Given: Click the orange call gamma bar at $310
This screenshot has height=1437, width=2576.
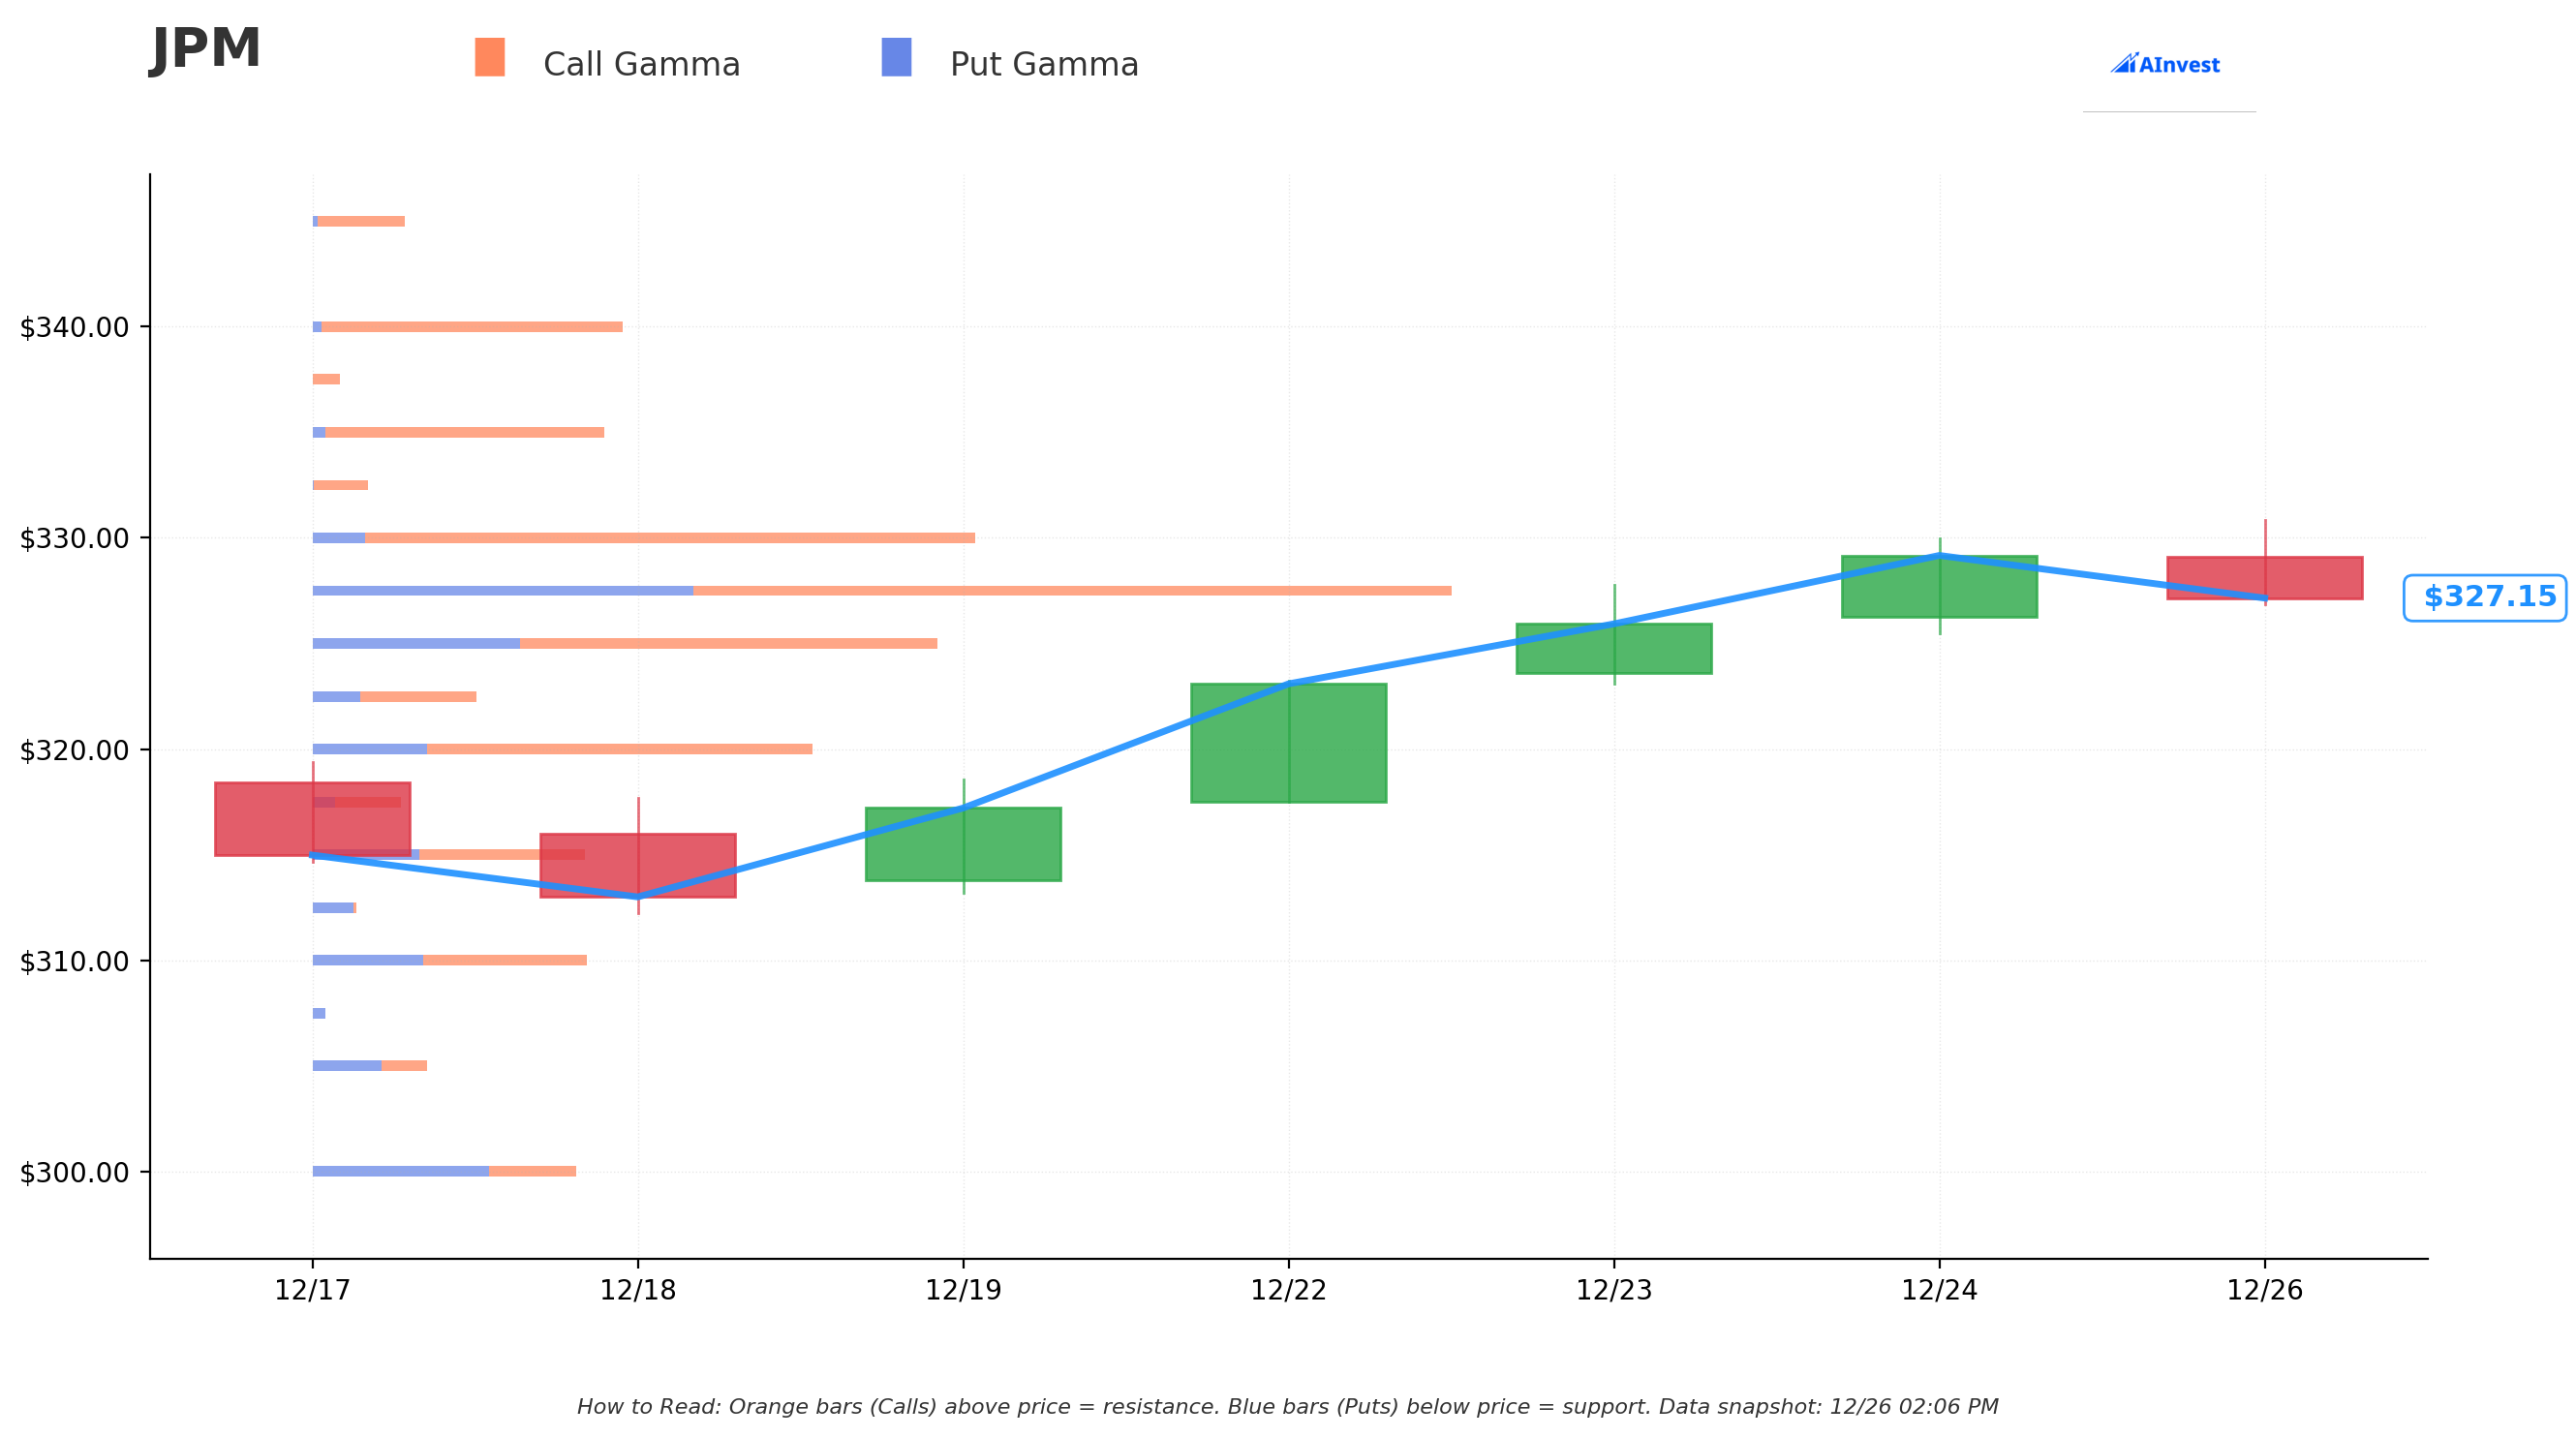Looking at the screenshot, I should point(505,960).
